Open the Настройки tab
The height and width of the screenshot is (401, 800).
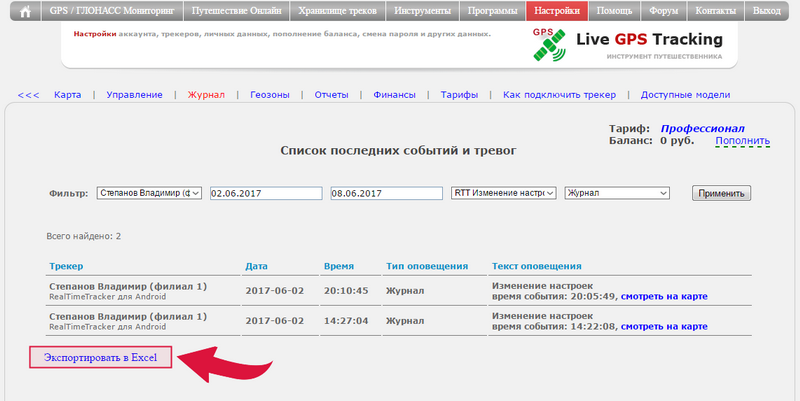[555, 11]
